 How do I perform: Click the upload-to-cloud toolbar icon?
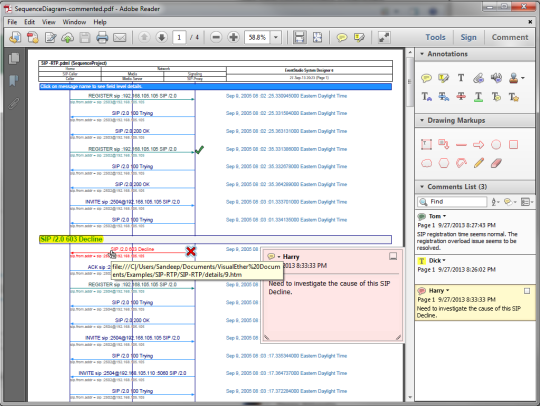68,37
